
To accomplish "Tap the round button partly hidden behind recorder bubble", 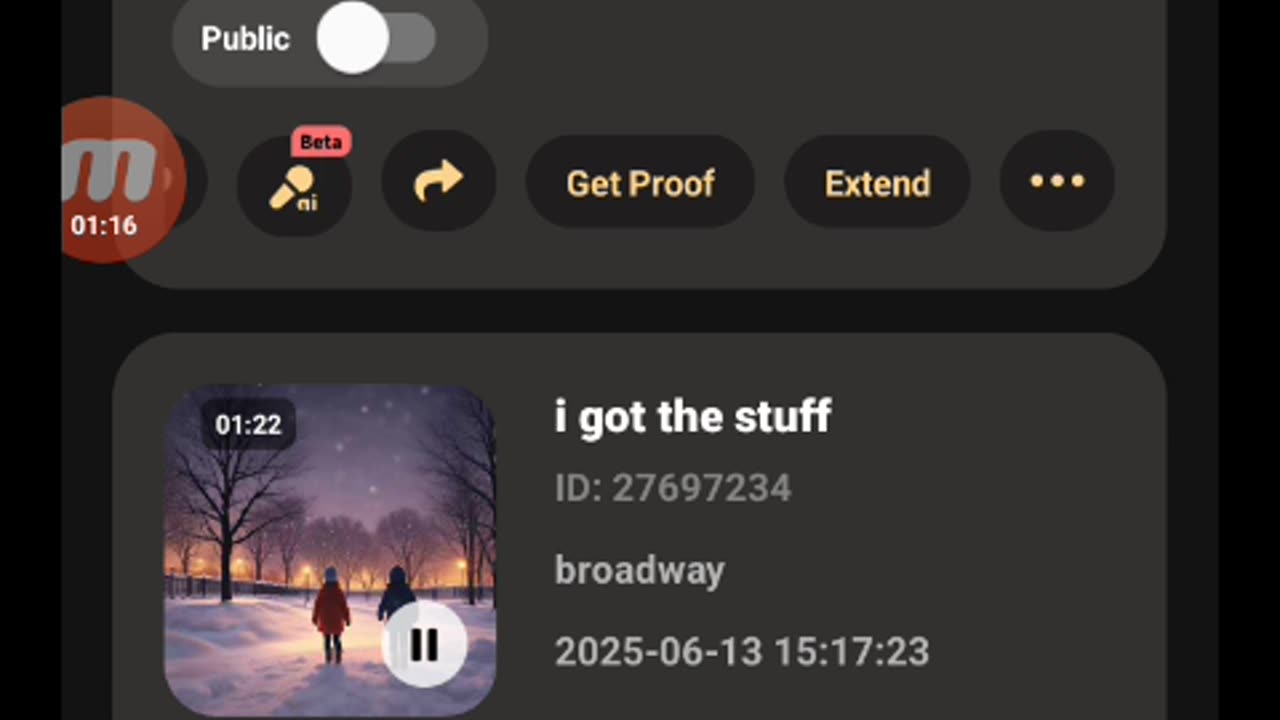I will tap(196, 181).
